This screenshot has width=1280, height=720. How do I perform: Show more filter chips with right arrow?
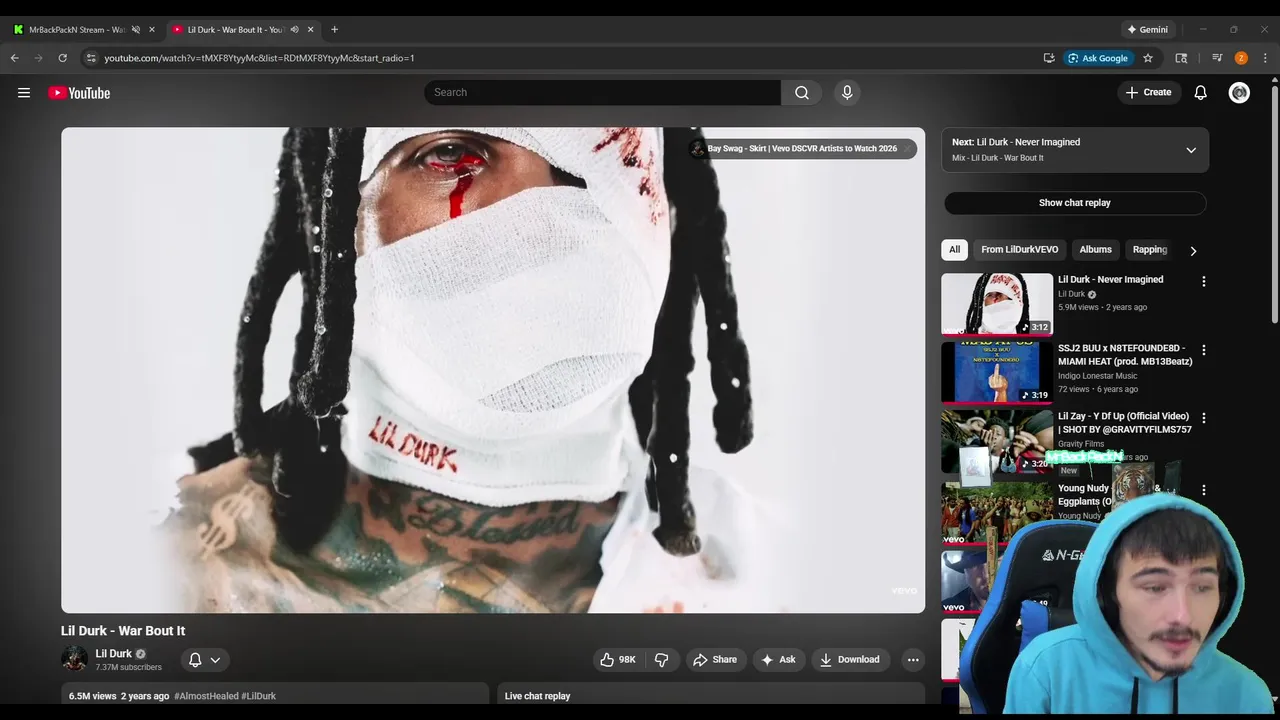pos(1193,250)
